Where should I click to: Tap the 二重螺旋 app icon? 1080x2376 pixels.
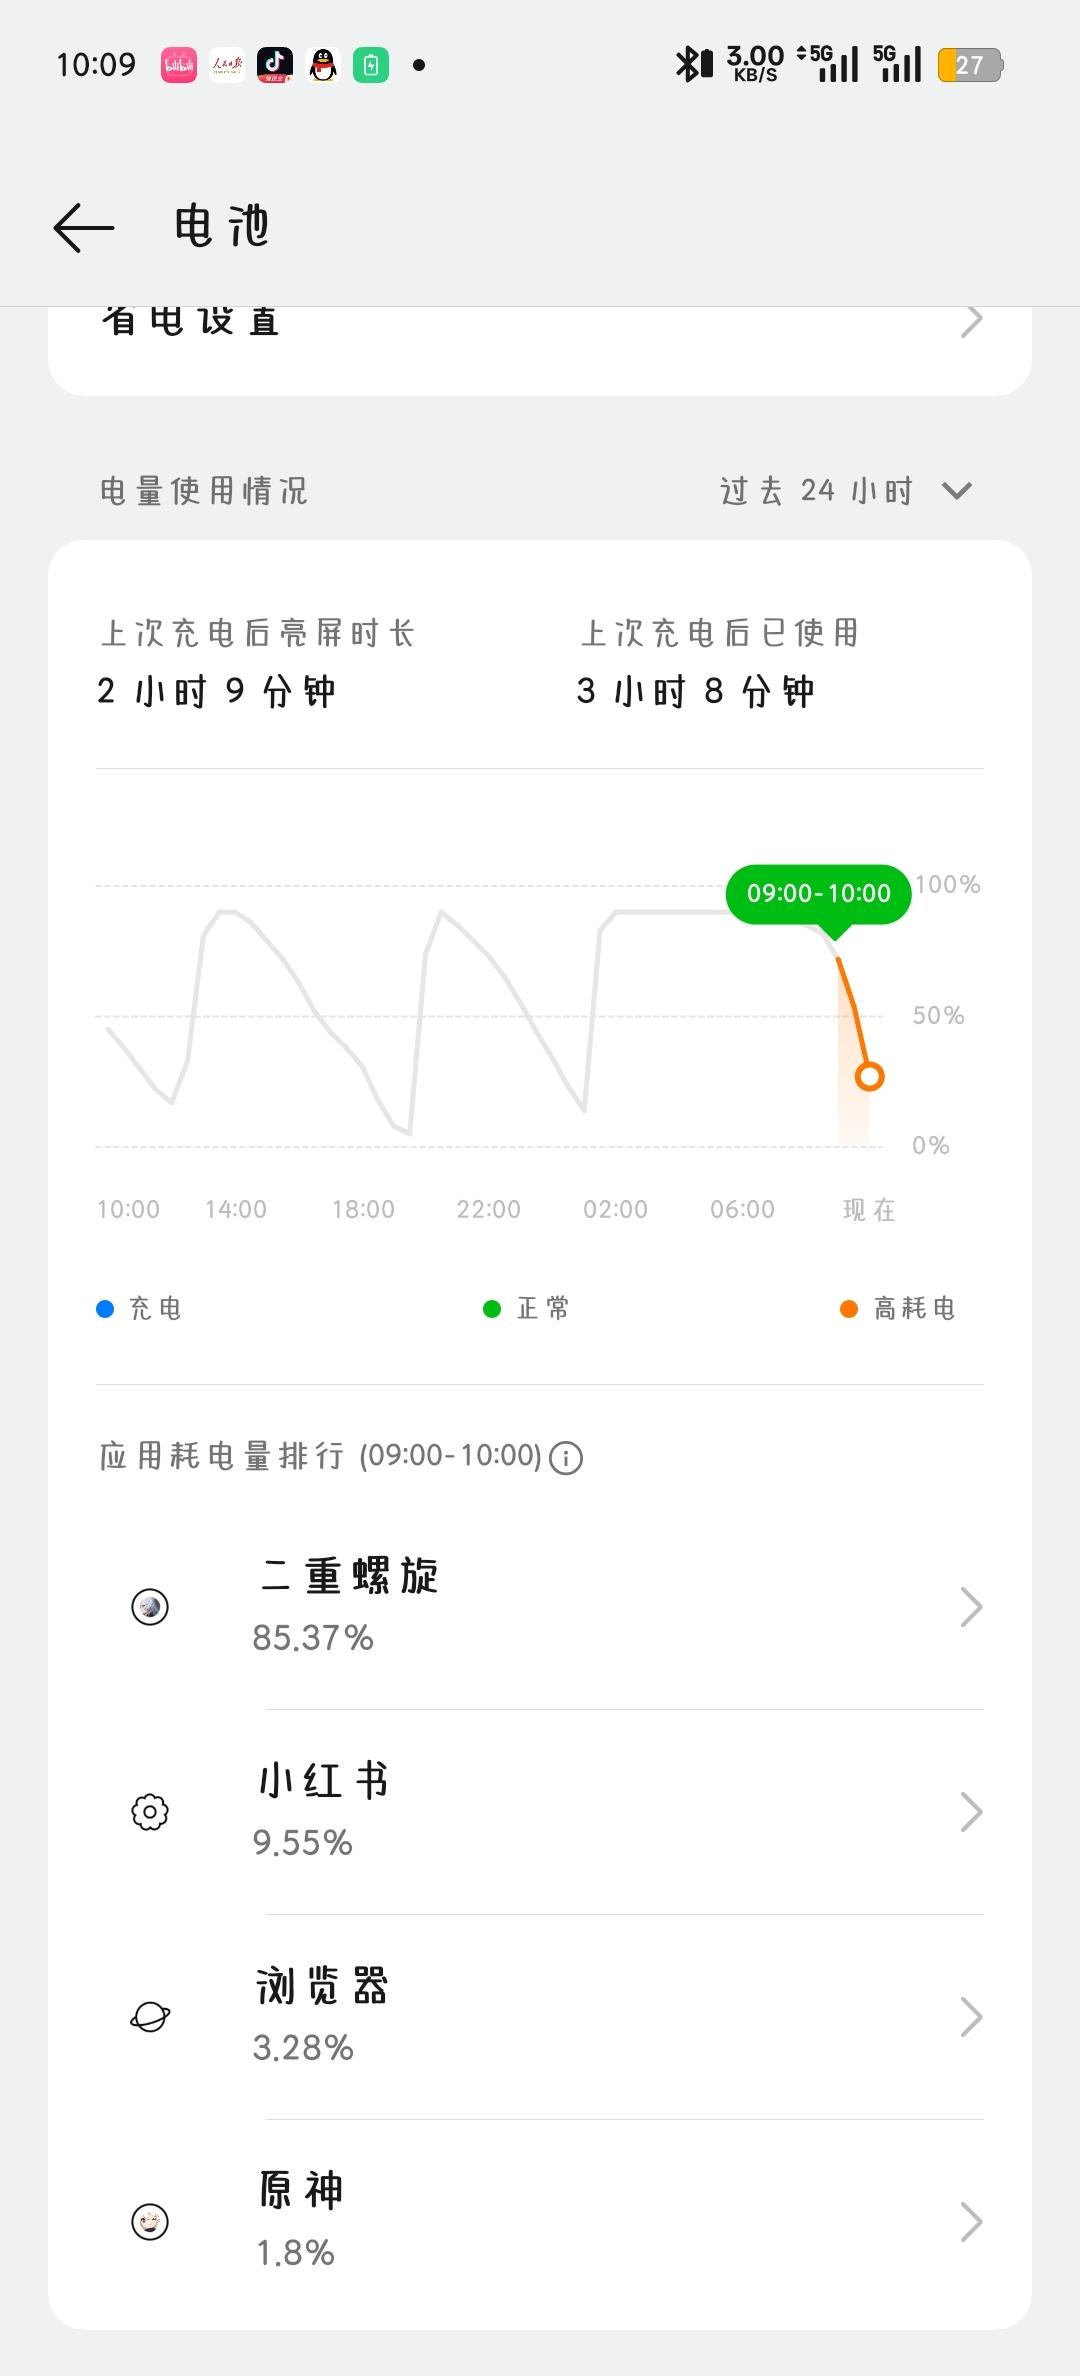coord(150,1607)
